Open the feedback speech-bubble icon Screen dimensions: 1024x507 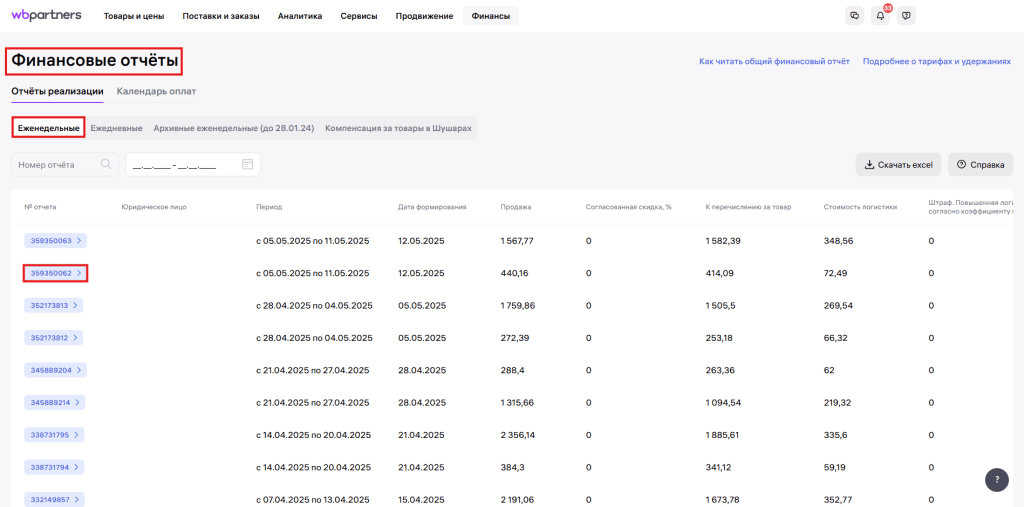906,16
